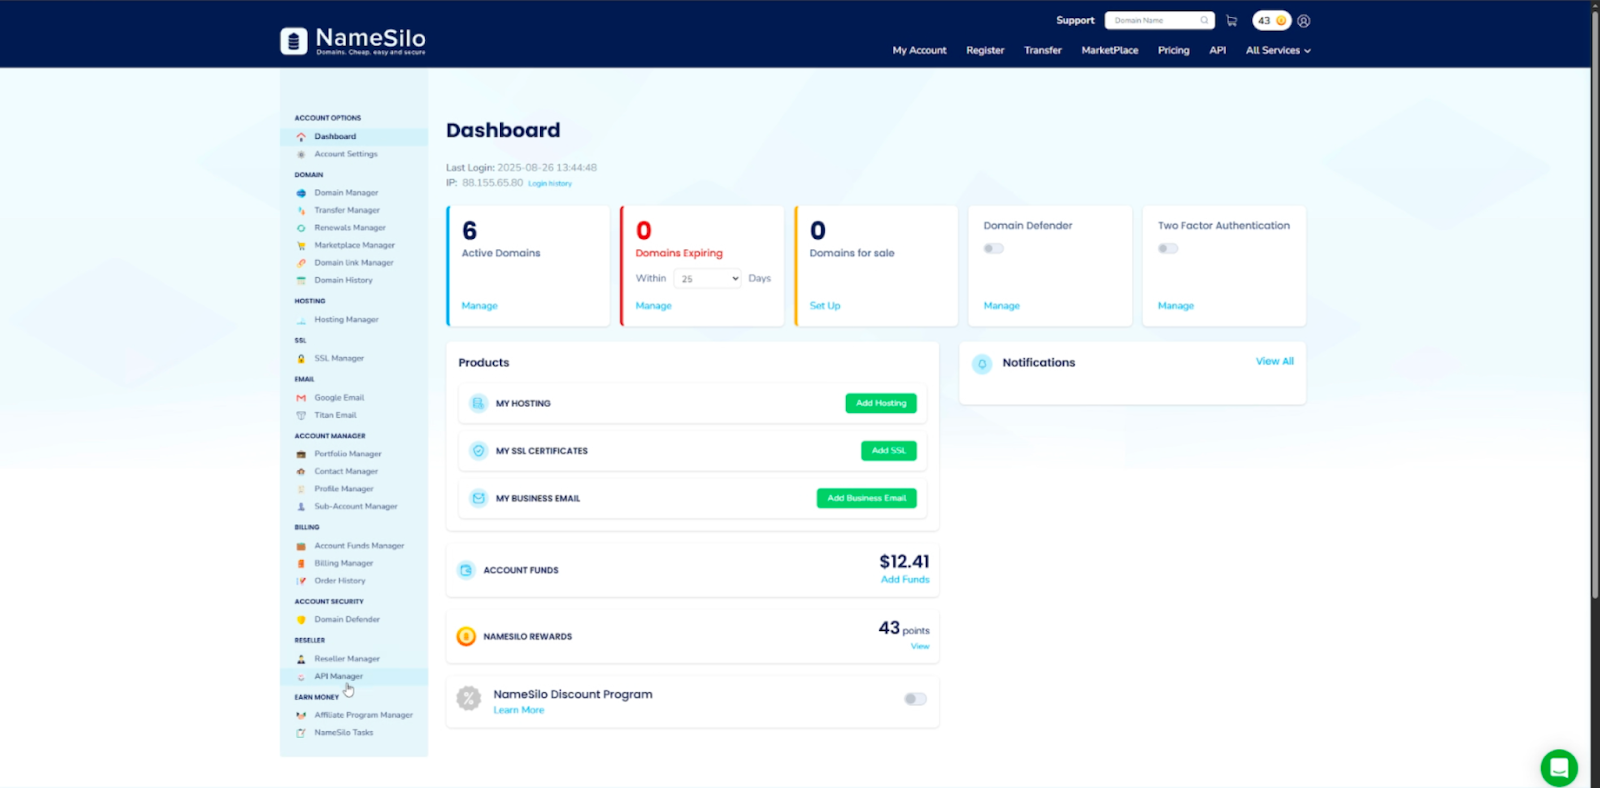The width and height of the screenshot is (1600, 788).
Task: Open the live chat bubble icon
Action: tap(1559, 768)
